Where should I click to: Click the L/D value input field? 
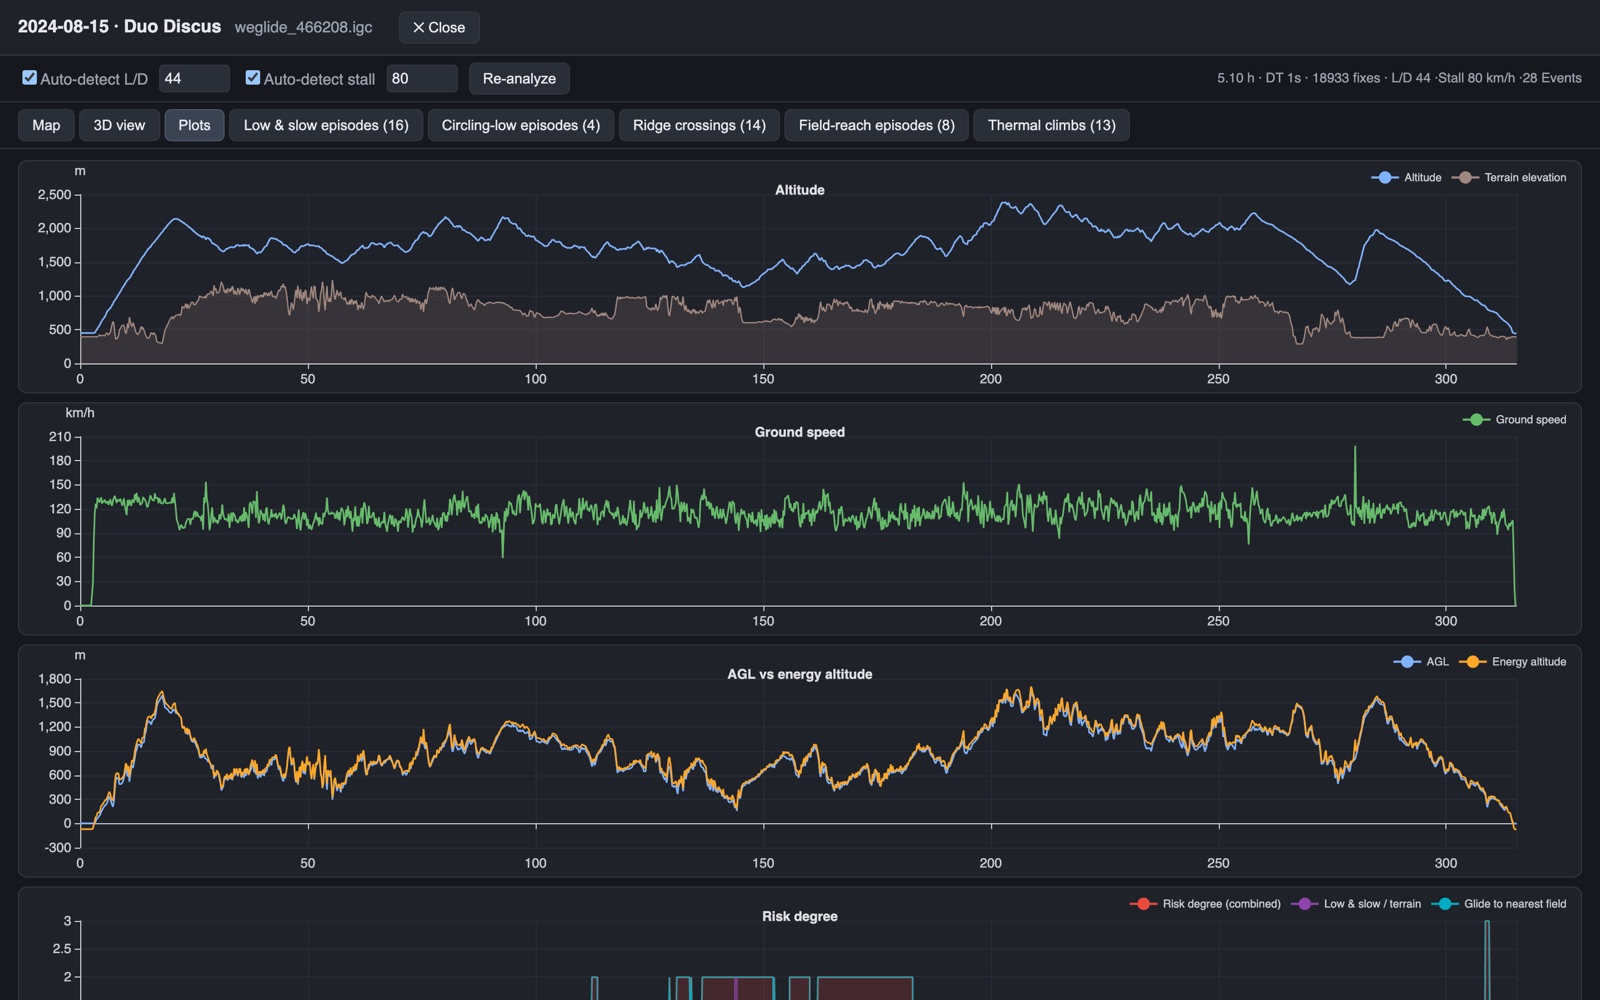[194, 78]
